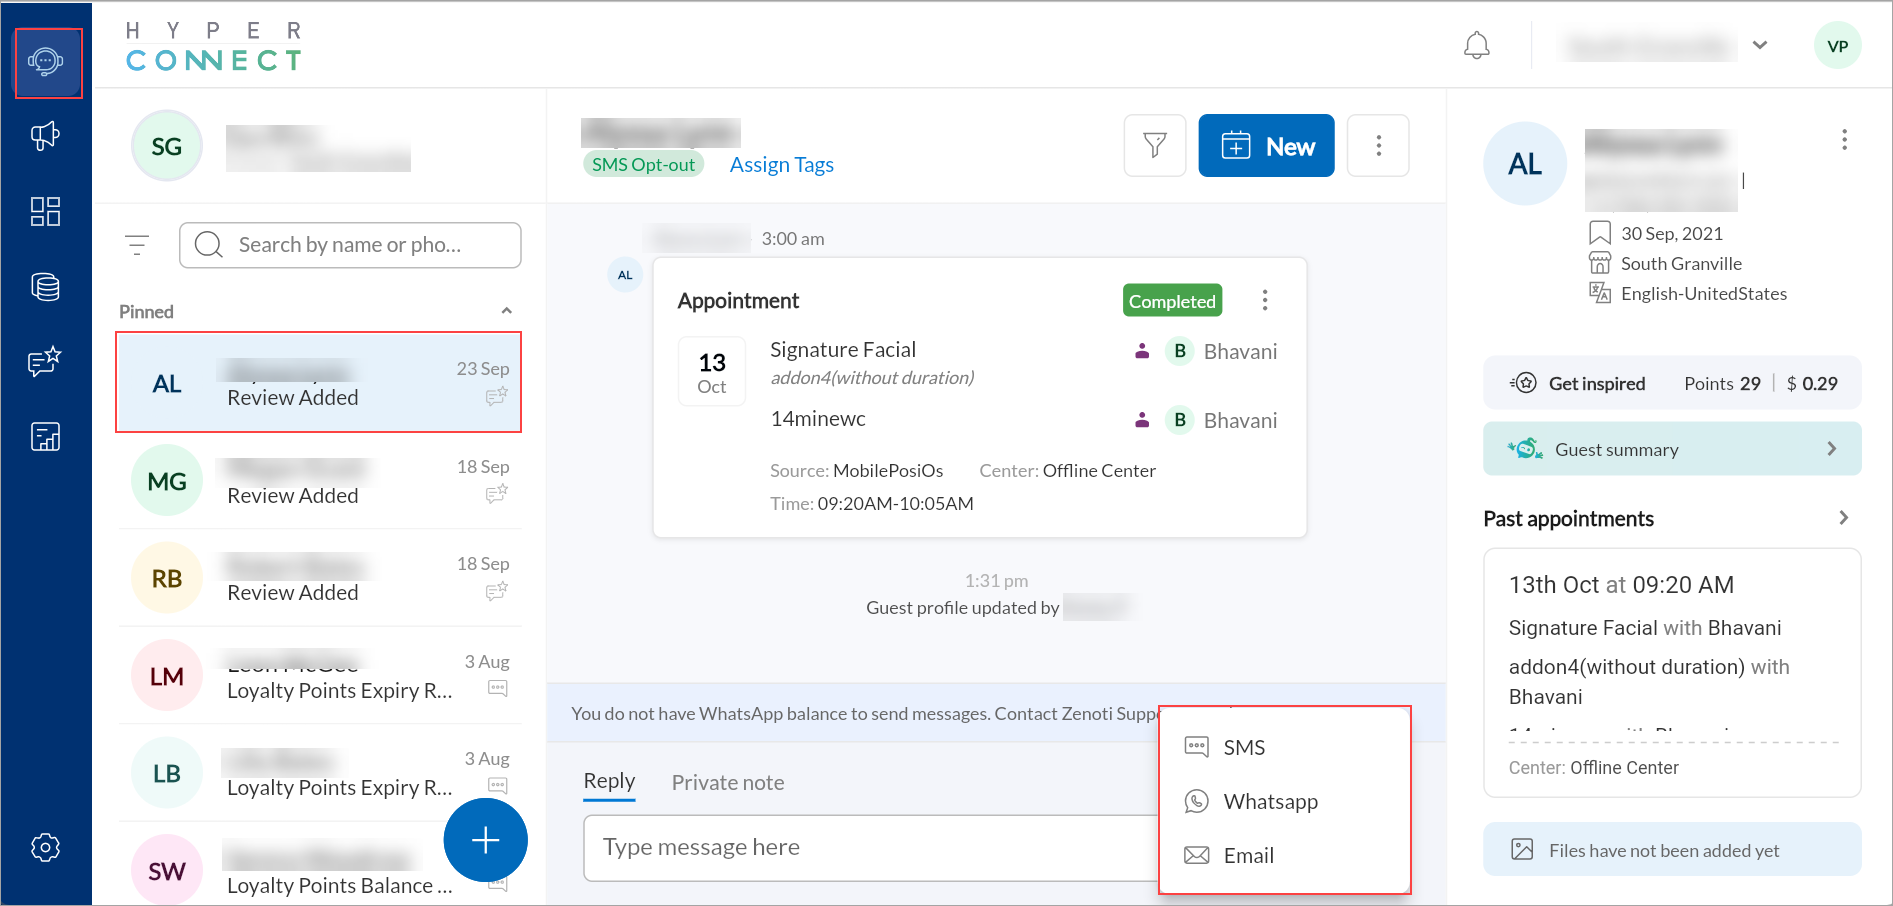Click the Assign Tags link

(781, 165)
